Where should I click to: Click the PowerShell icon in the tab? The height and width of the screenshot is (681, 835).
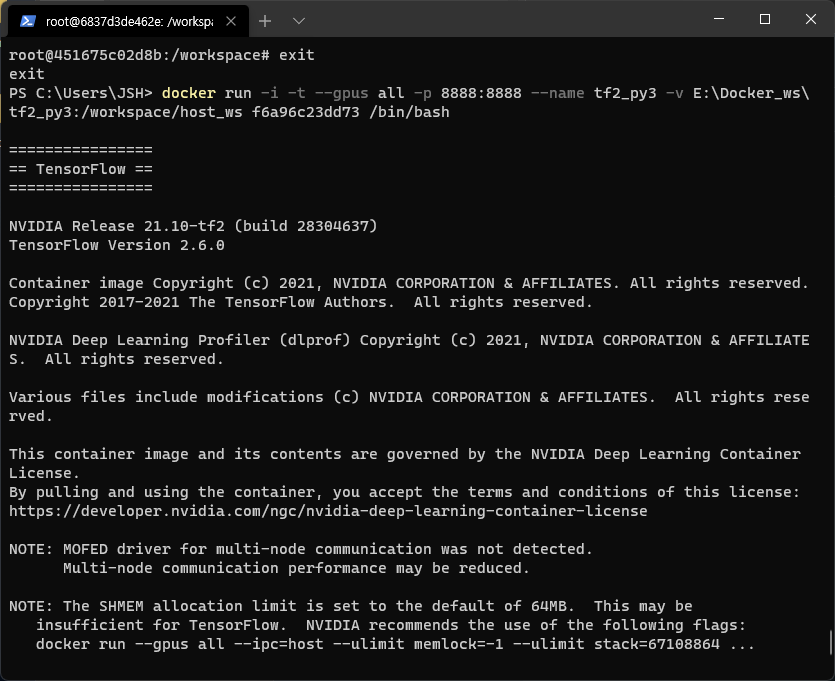tap(28, 21)
